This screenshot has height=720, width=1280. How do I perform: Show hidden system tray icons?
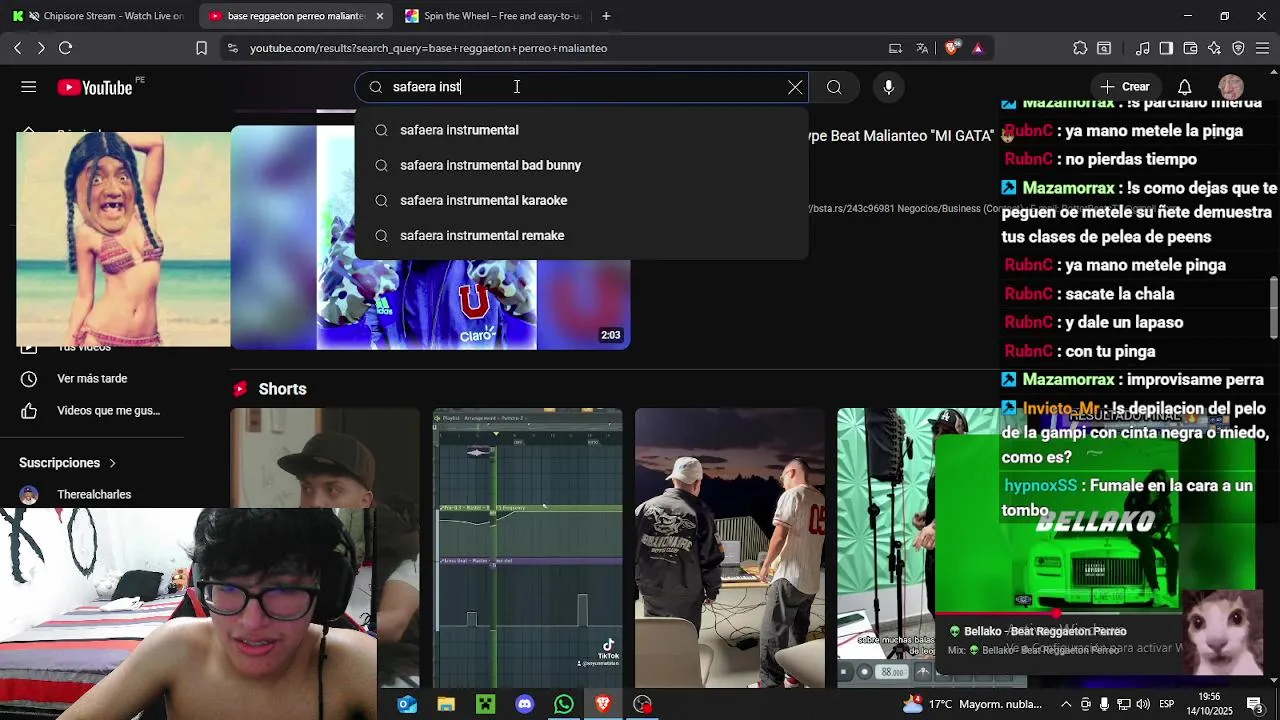click(x=1066, y=704)
